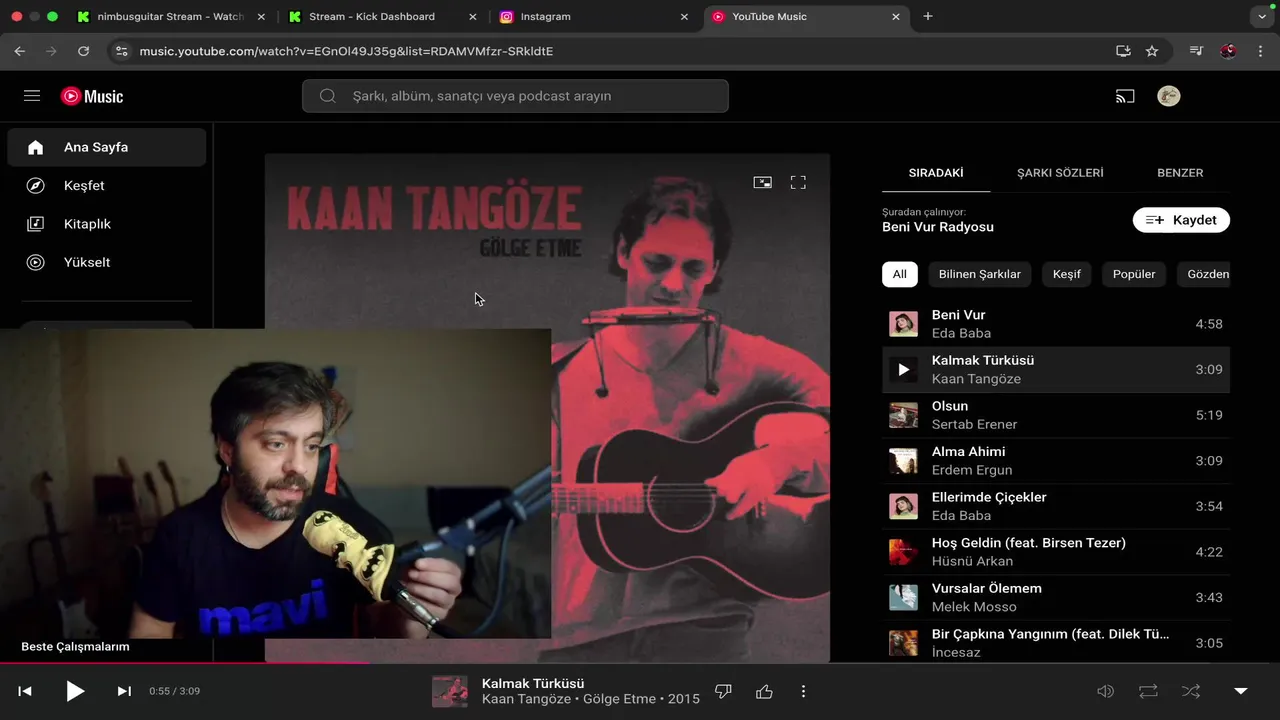The width and height of the screenshot is (1280, 720).
Task: Open browser media controls icon
Action: (1197, 51)
